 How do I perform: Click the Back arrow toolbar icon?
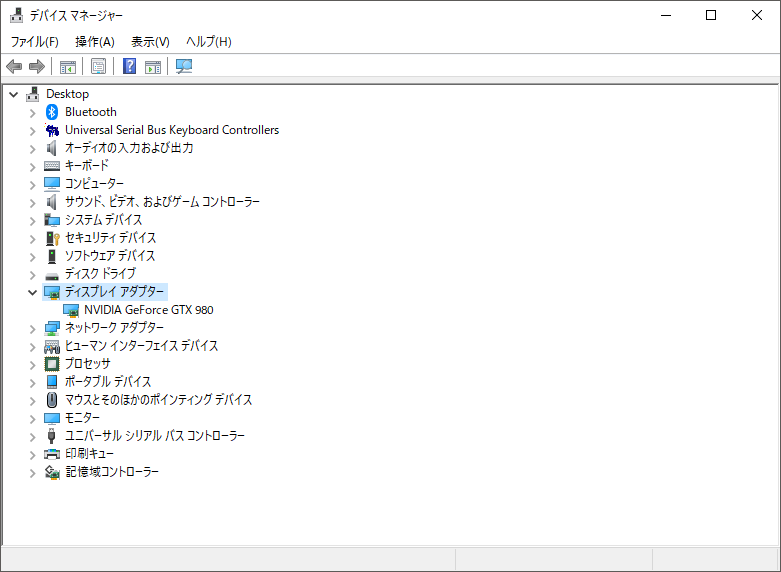click(x=14, y=66)
